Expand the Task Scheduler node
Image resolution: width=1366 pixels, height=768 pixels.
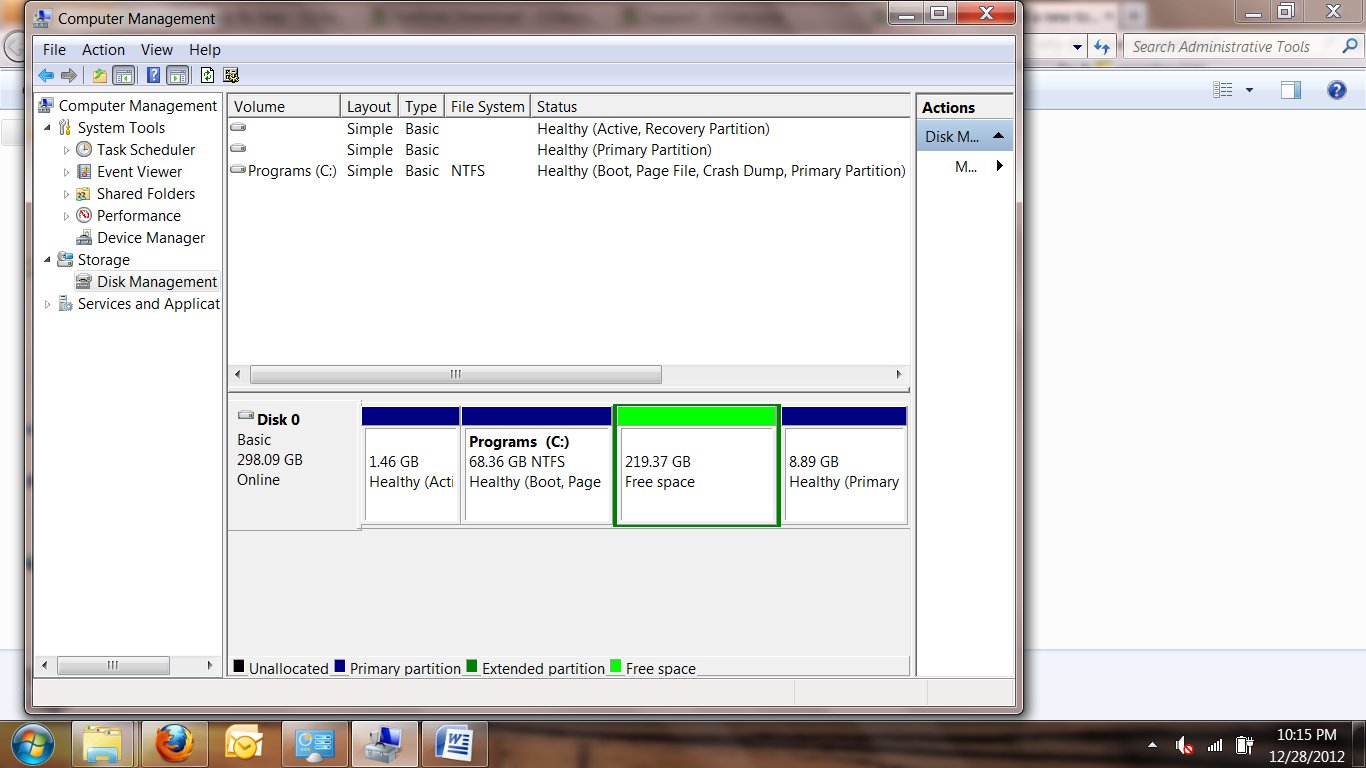[67, 150]
